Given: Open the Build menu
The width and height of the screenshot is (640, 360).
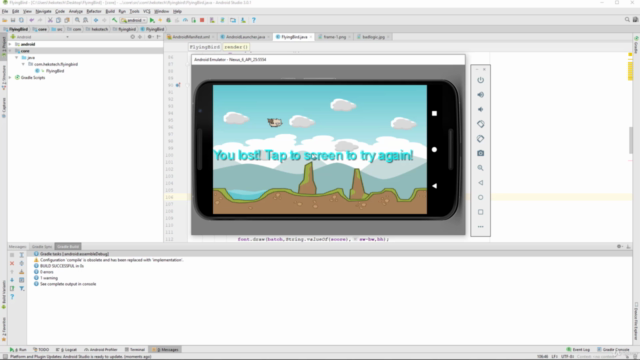Looking at the screenshot, I should coord(110,11).
